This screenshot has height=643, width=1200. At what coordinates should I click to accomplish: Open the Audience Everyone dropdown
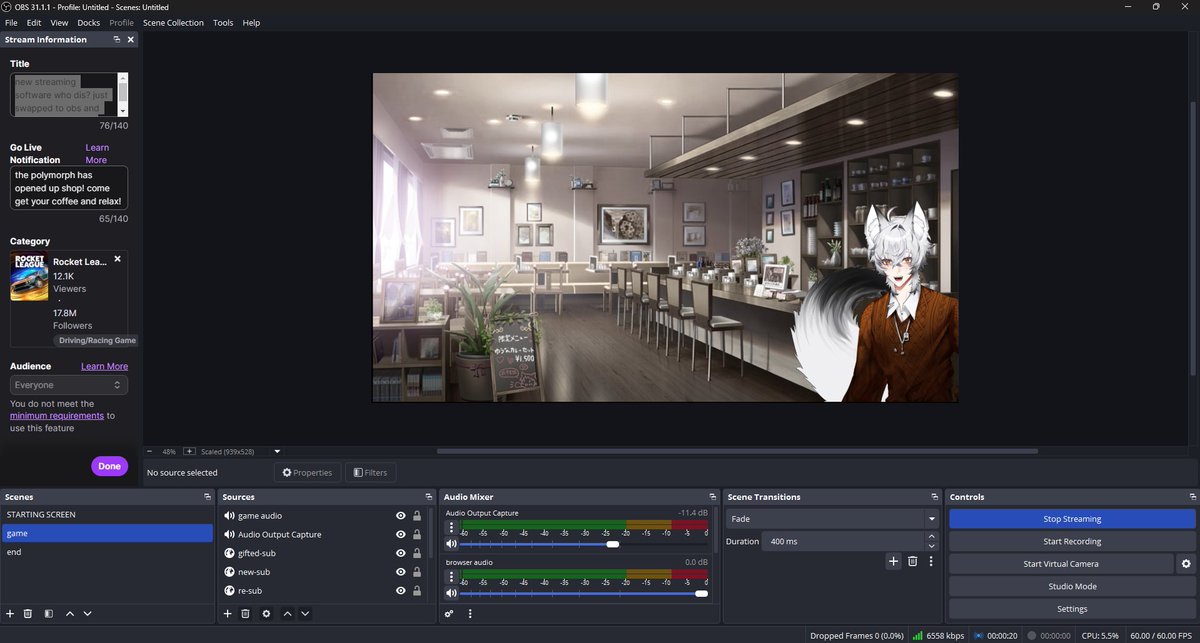point(69,385)
